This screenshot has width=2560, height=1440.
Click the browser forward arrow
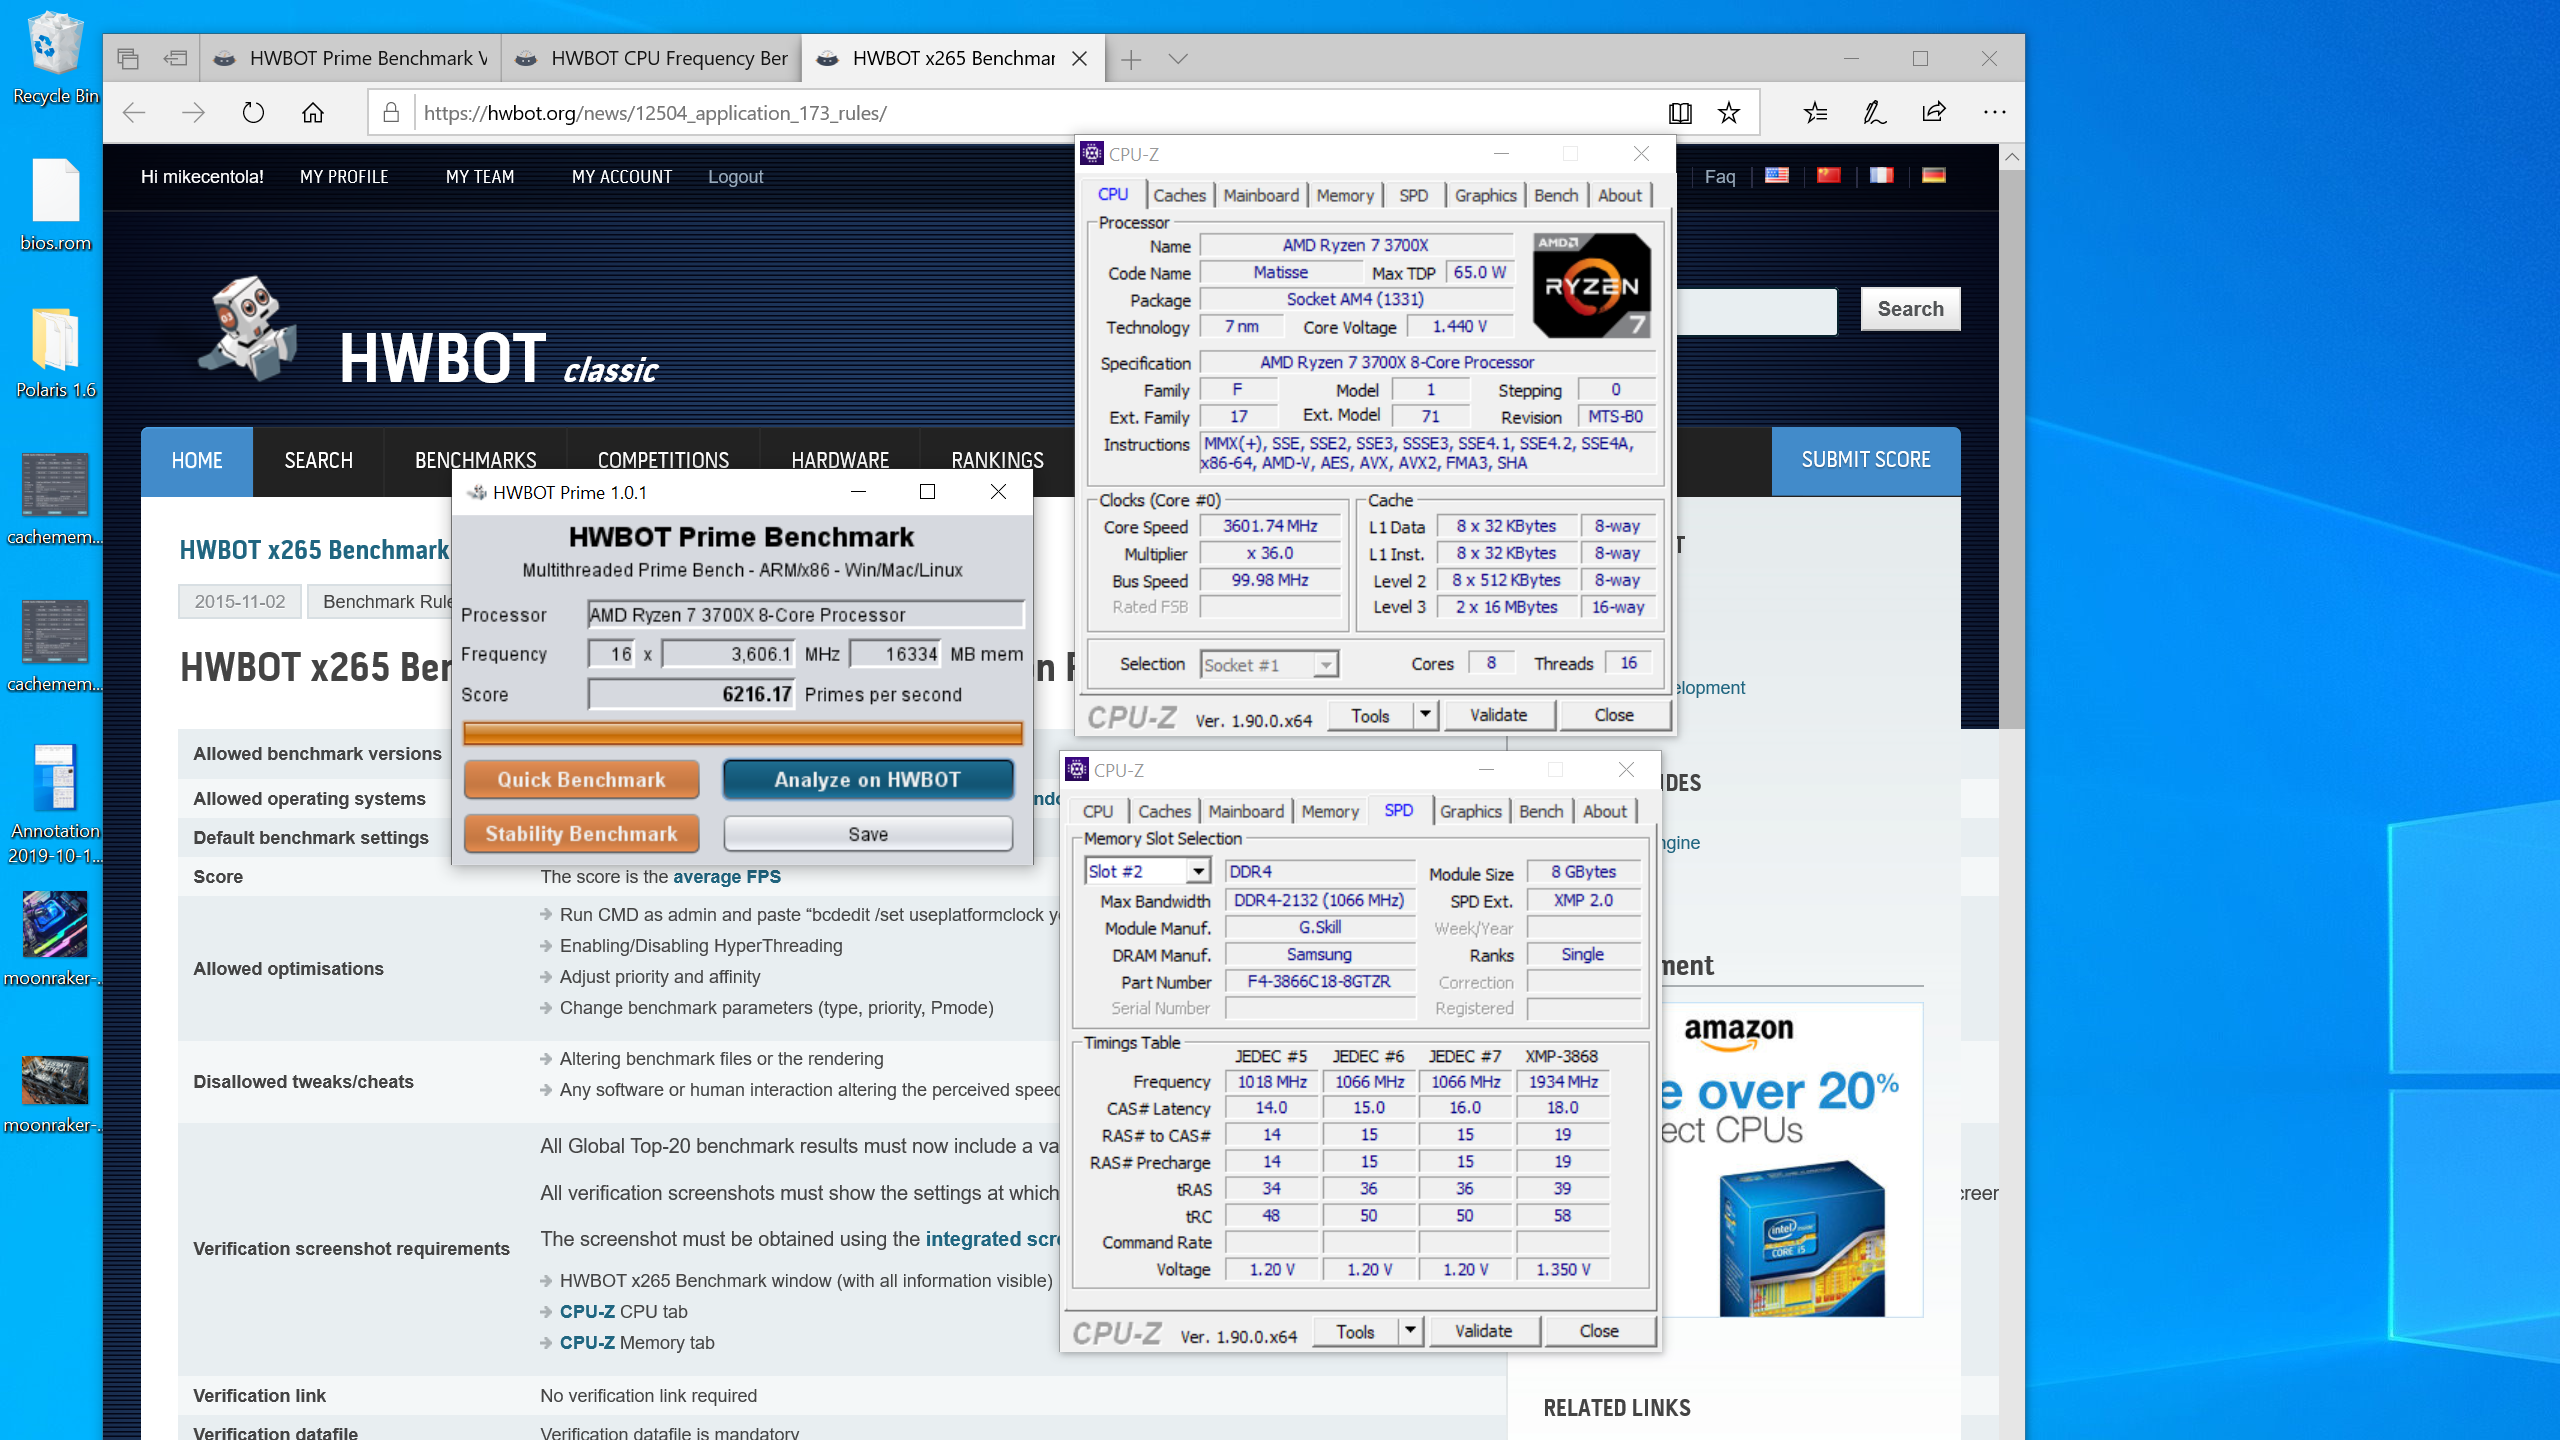tap(193, 113)
